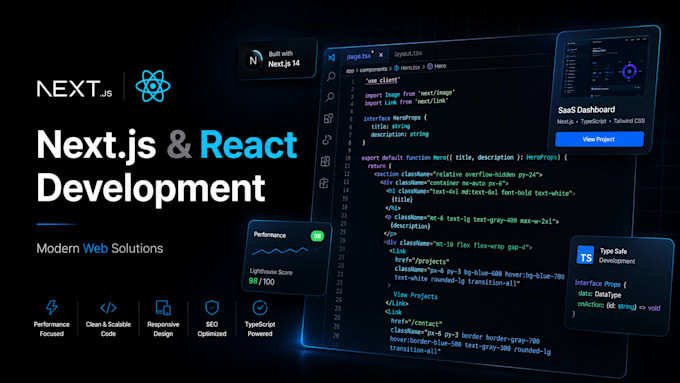Screen dimensions: 680x383
Task: Click the blue TS TypeScript icon
Action: coord(585,255)
